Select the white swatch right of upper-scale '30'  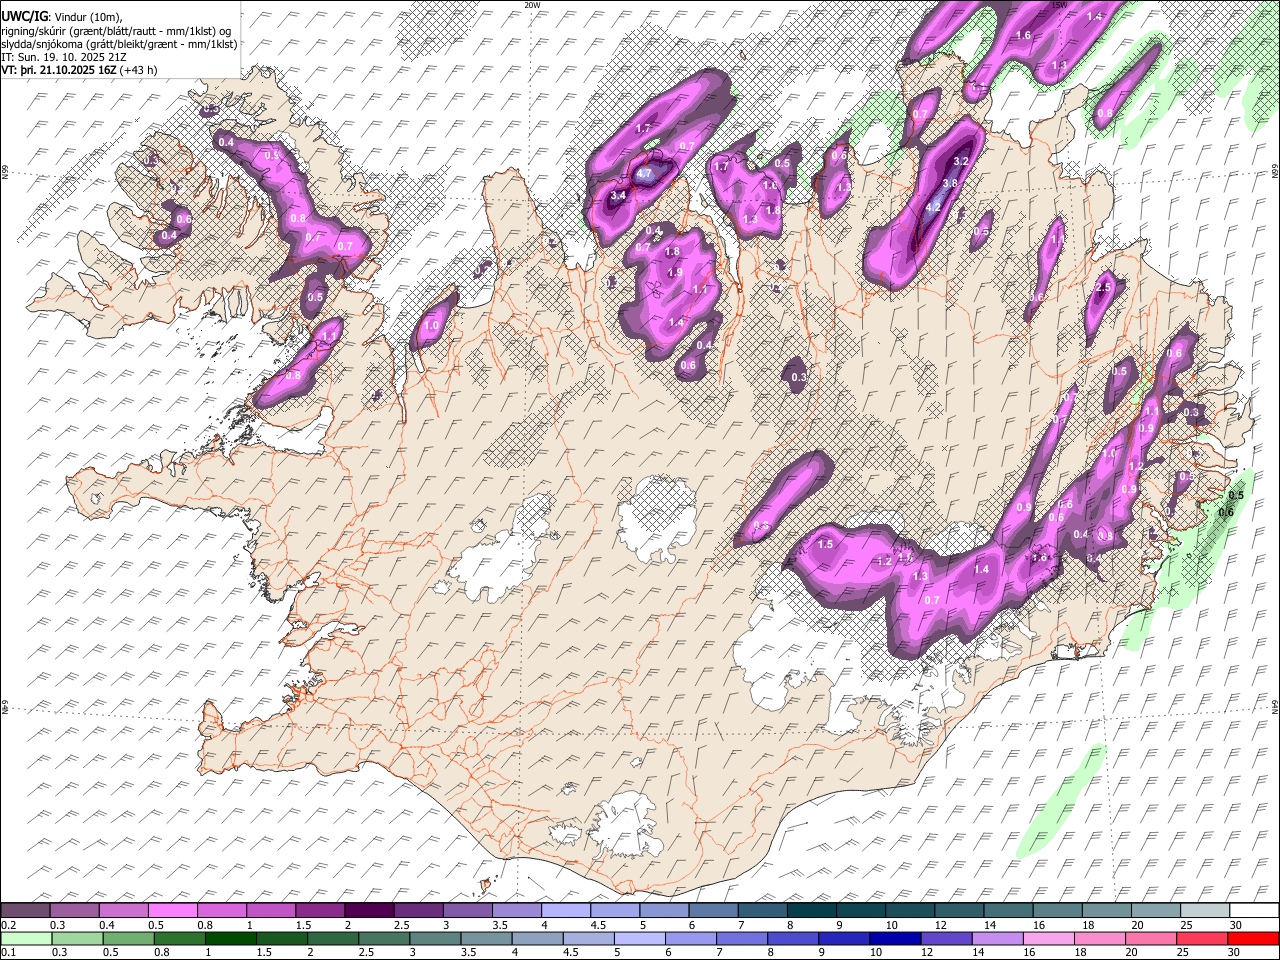click(1253, 911)
